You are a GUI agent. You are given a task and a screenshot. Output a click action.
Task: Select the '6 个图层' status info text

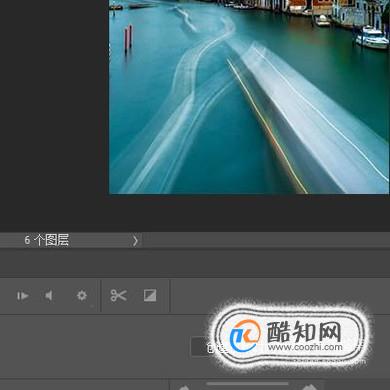[x=47, y=240]
